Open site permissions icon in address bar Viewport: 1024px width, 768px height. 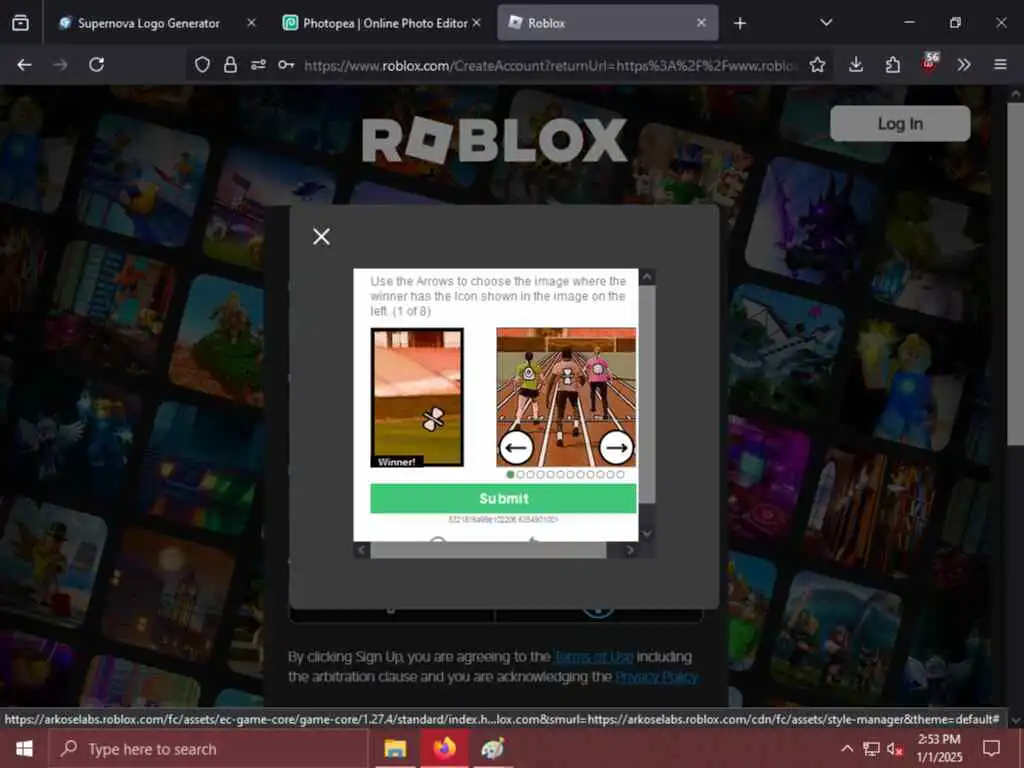pos(258,65)
